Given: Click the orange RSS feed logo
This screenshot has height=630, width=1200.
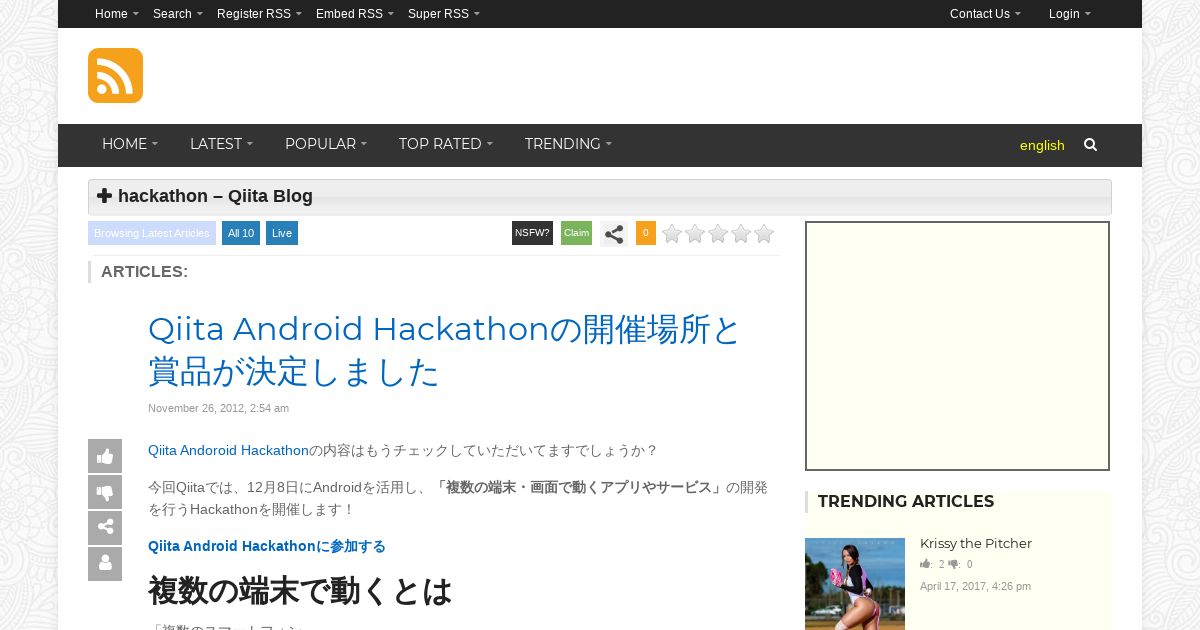Looking at the screenshot, I should click(x=115, y=75).
